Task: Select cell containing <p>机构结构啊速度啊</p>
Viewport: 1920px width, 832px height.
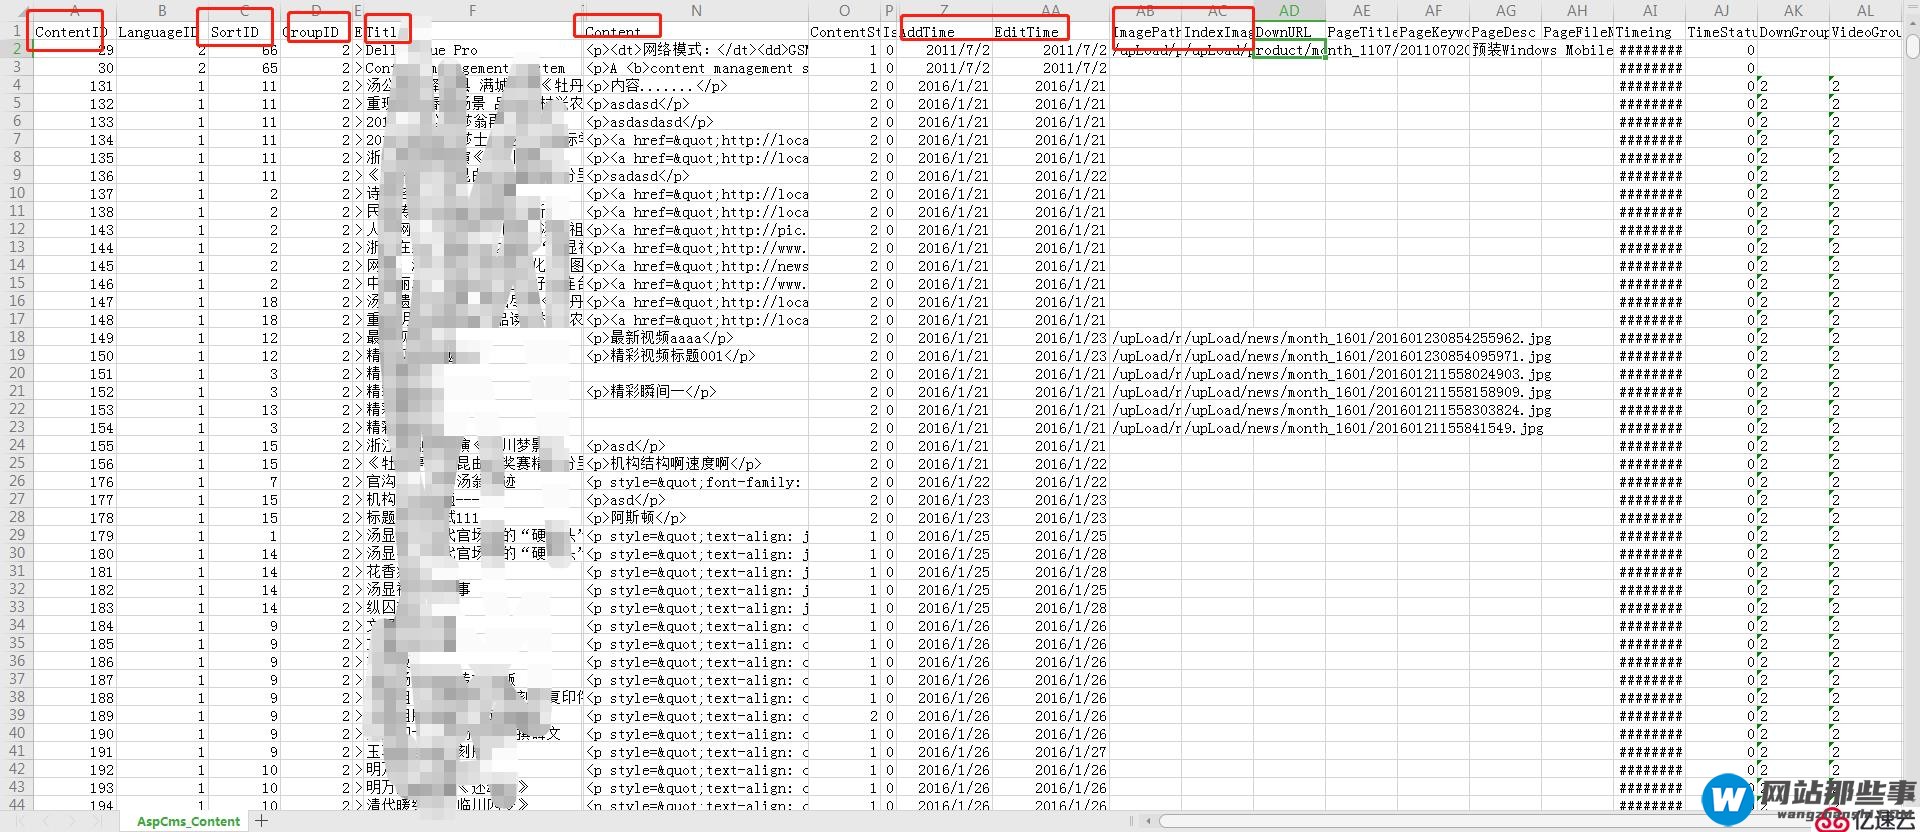Action: coord(696,463)
